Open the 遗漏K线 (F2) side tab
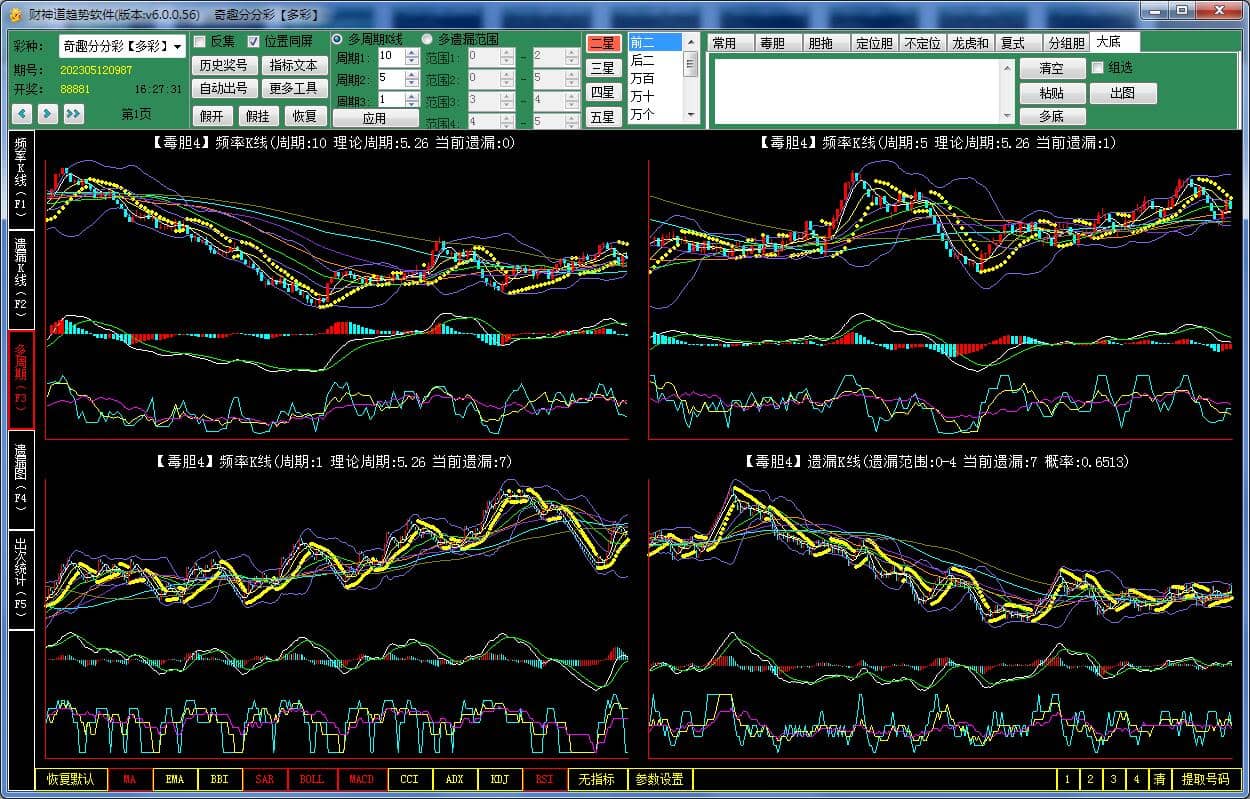Screen dimensions: 1250x799 pyautogui.click(x=21, y=280)
